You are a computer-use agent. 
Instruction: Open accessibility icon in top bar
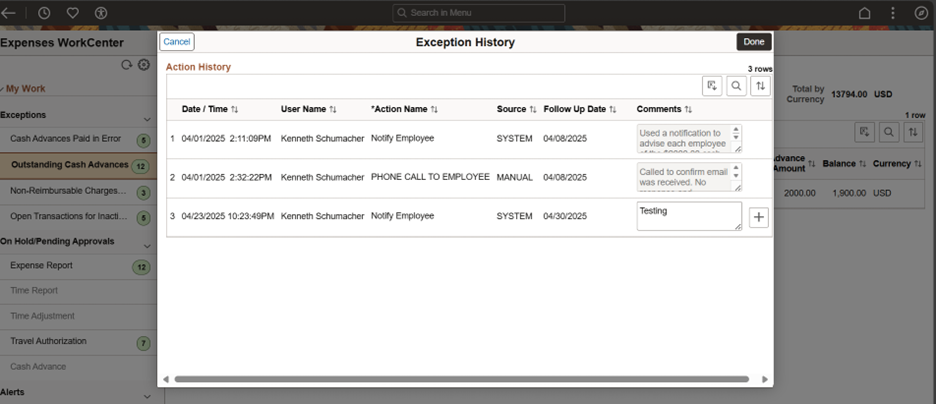point(101,13)
